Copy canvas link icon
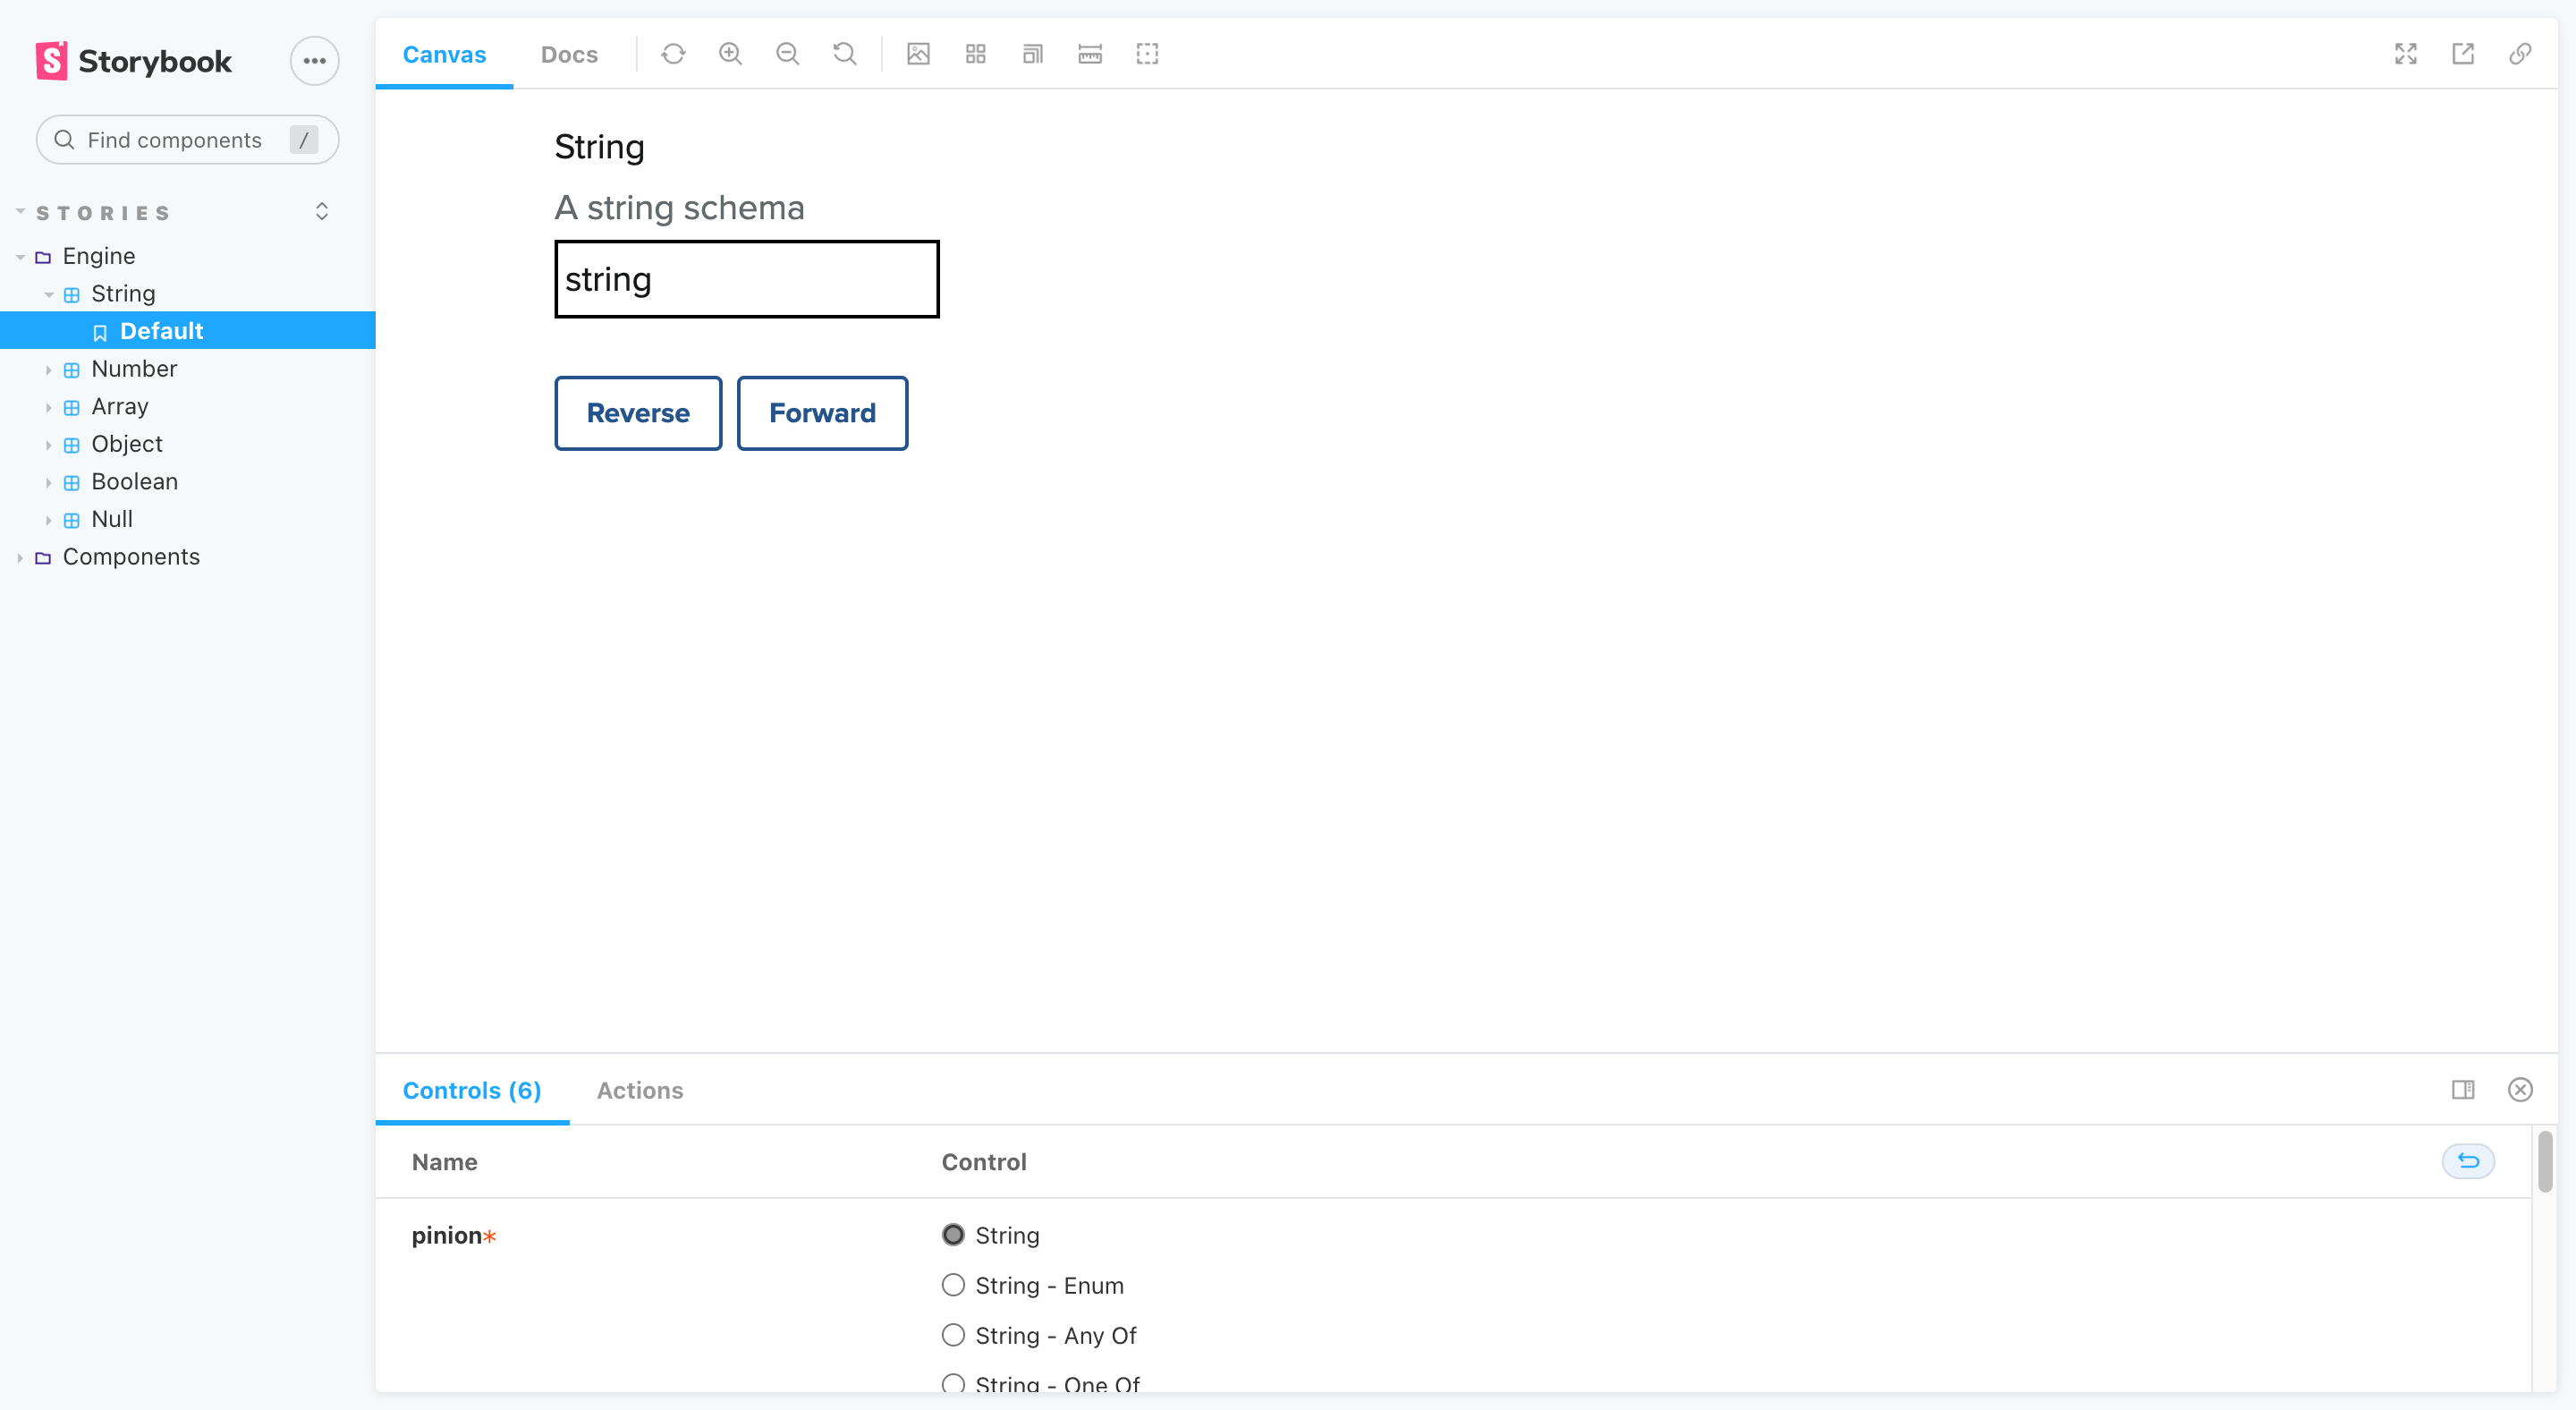 tap(2520, 54)
